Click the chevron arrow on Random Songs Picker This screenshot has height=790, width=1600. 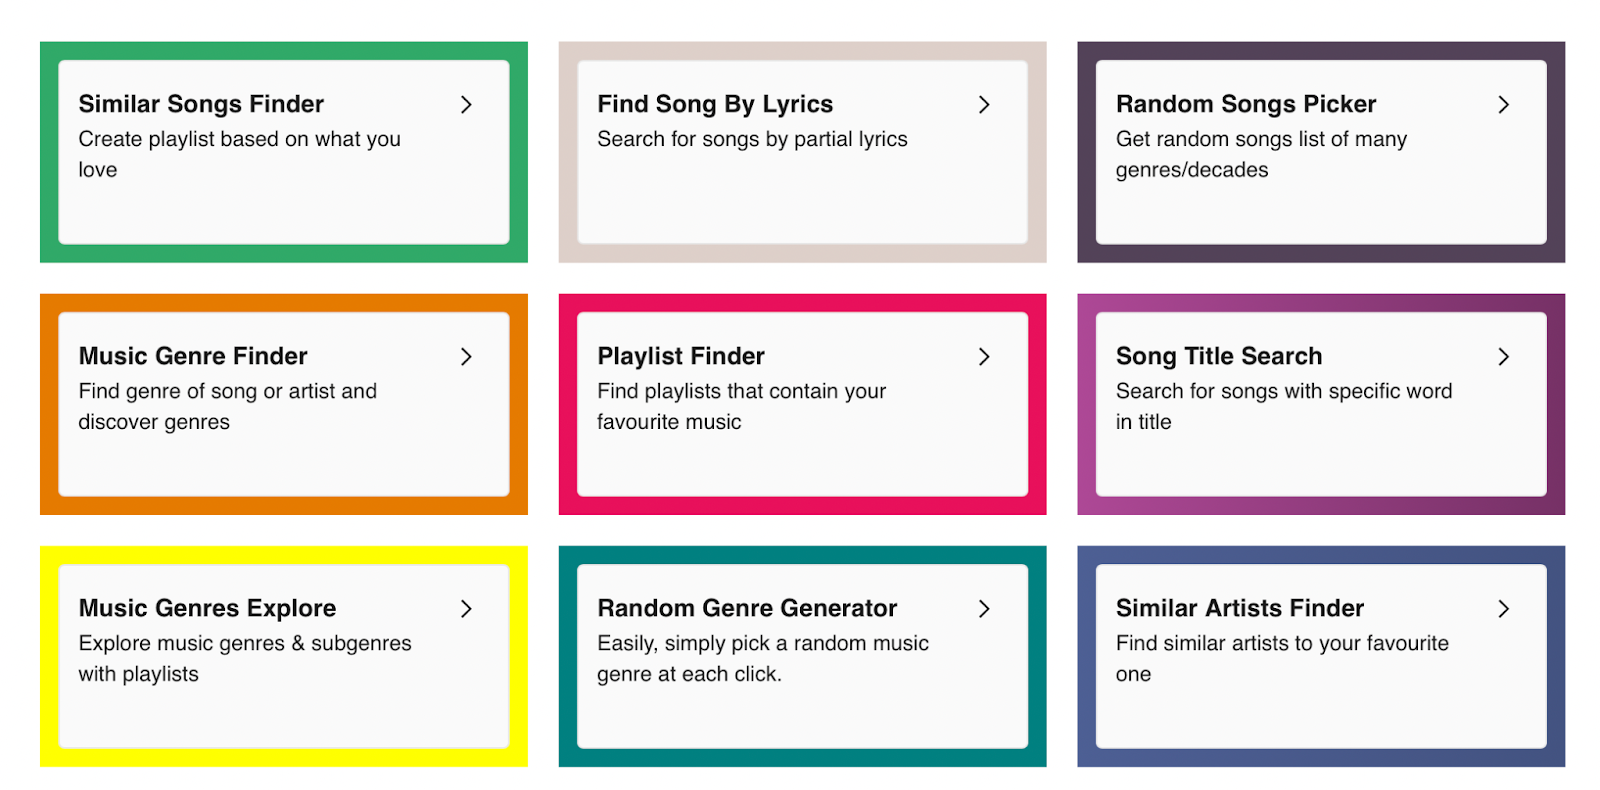click(x=1503, y=104)
